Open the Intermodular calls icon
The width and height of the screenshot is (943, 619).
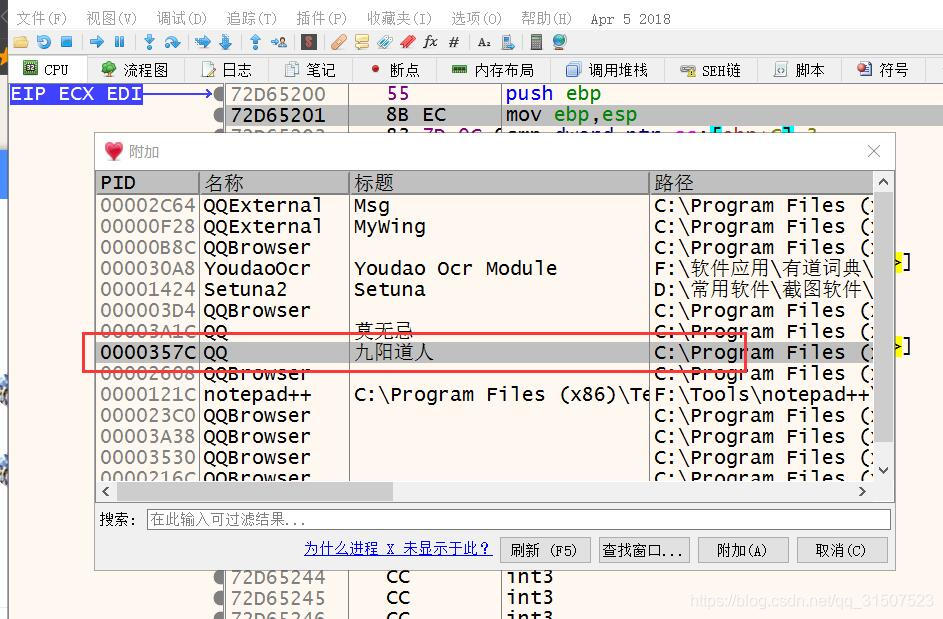click(508, 42)
